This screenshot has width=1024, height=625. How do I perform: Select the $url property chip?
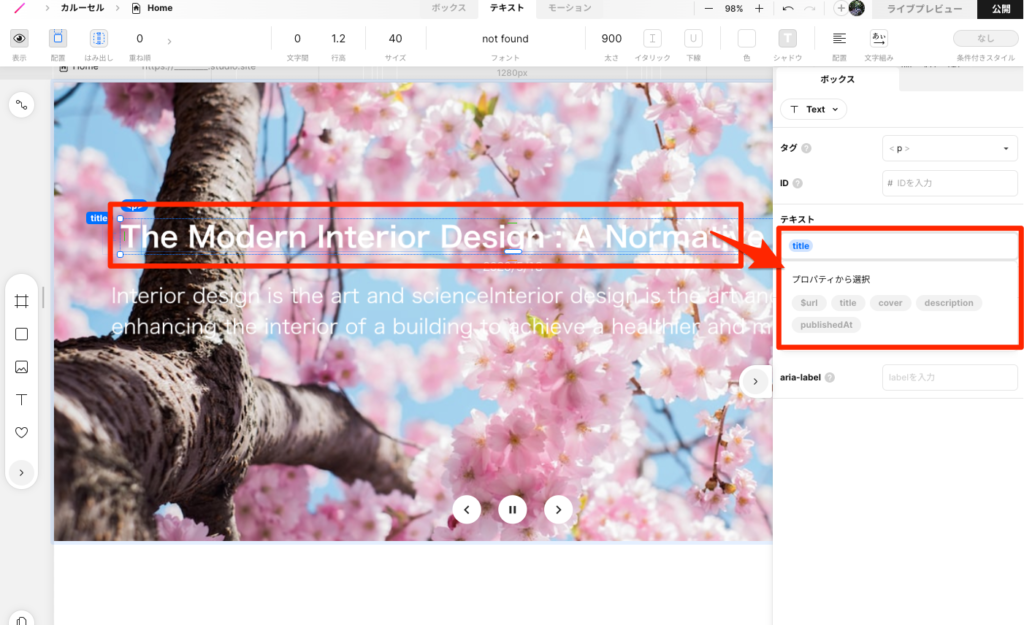click(x=809, y=302)
